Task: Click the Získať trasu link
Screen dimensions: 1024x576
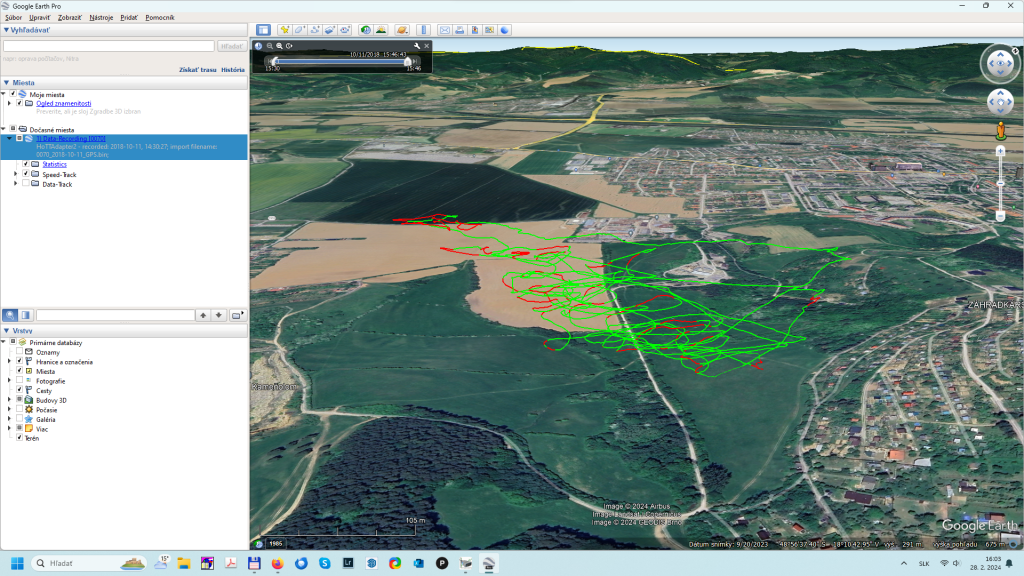Action: 197,70
